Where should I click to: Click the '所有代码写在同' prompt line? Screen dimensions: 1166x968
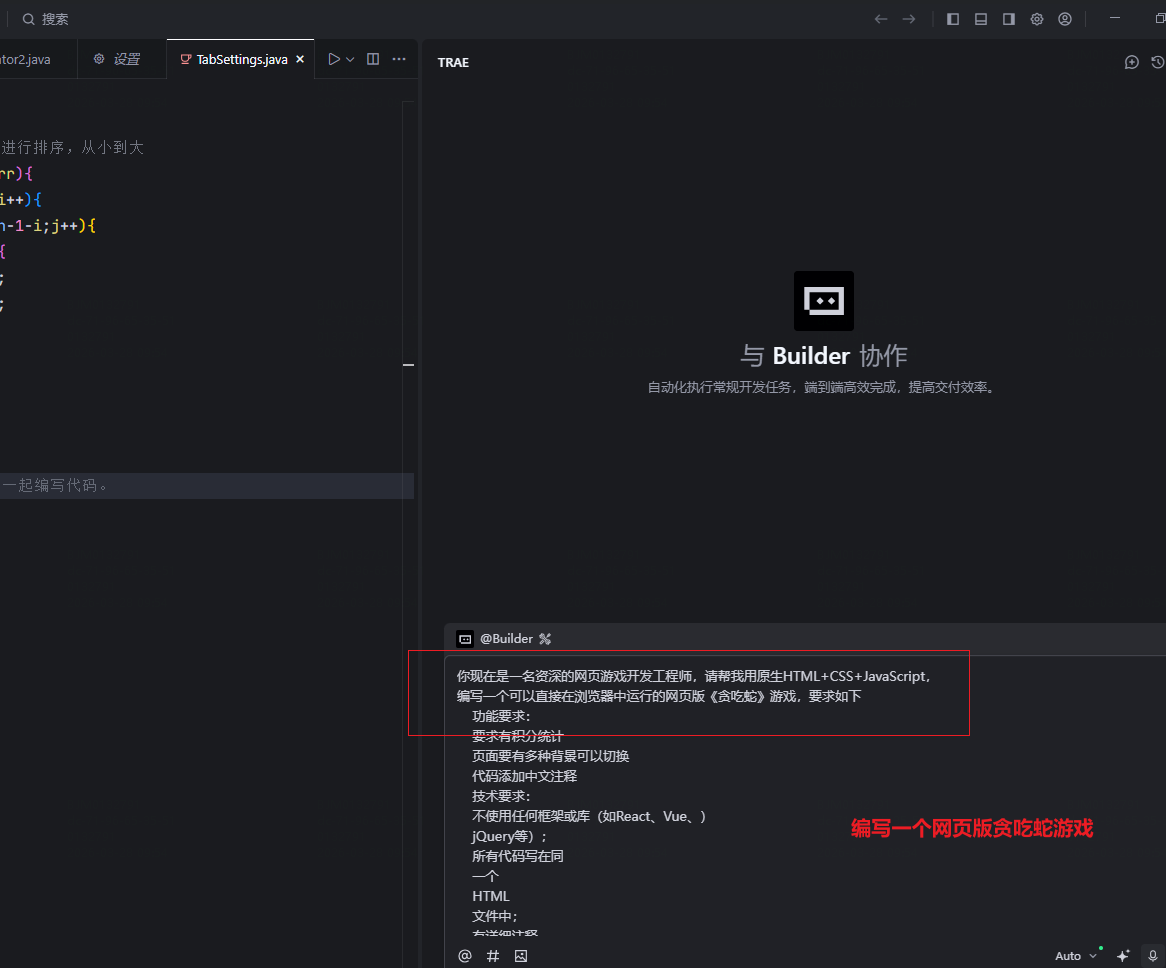click(x=518, y=856)
